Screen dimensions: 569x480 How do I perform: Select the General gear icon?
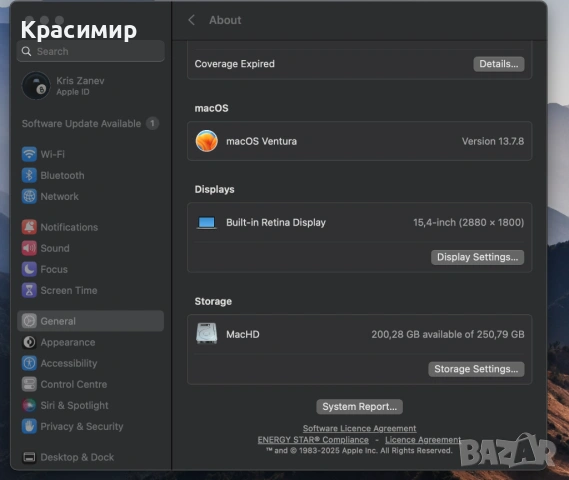pos(29,321)
